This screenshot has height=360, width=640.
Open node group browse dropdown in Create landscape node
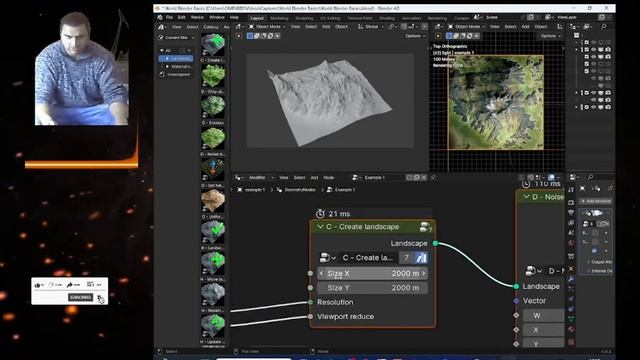click(x=328, y=258)
